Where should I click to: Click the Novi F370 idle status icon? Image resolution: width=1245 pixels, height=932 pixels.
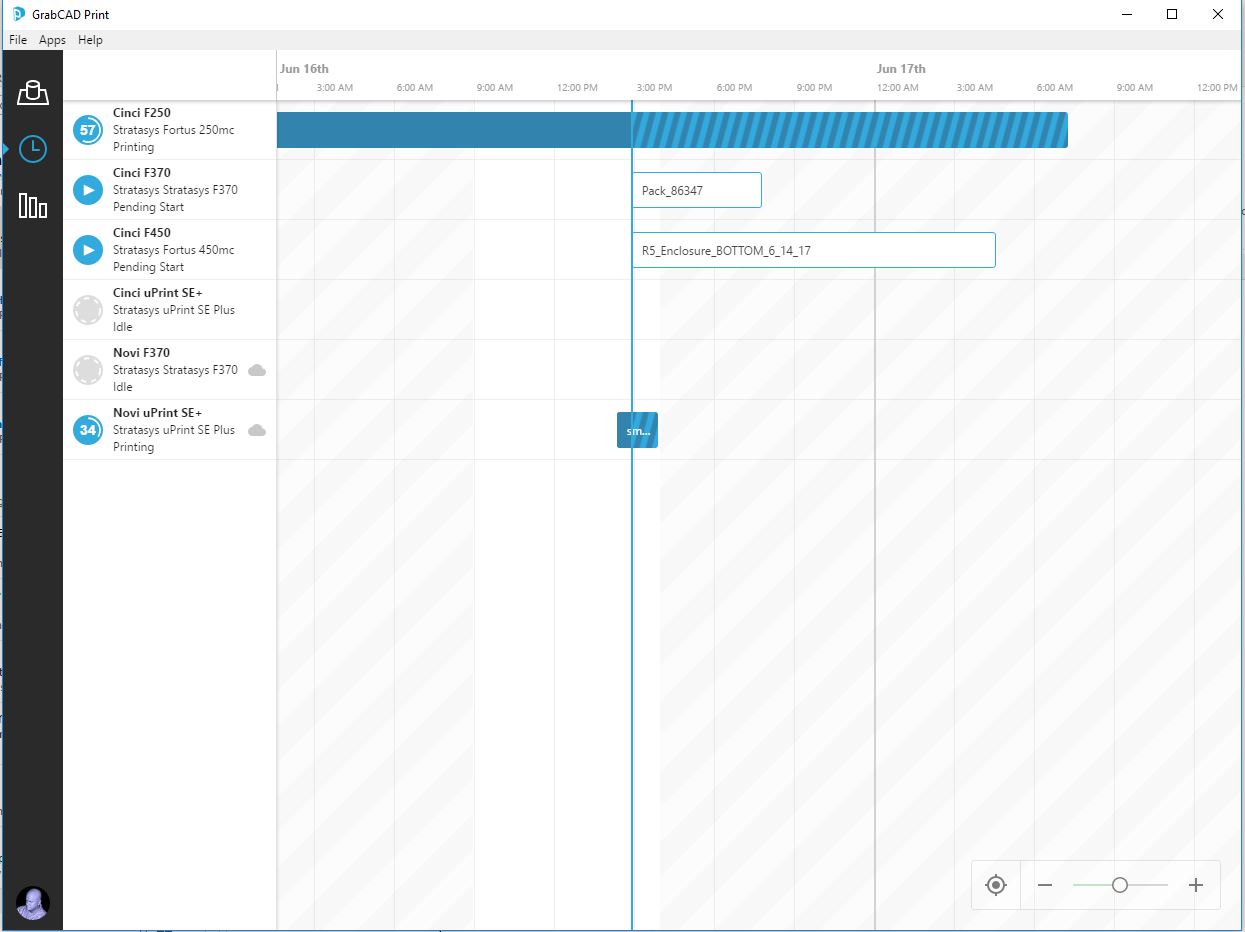point(88,370)
